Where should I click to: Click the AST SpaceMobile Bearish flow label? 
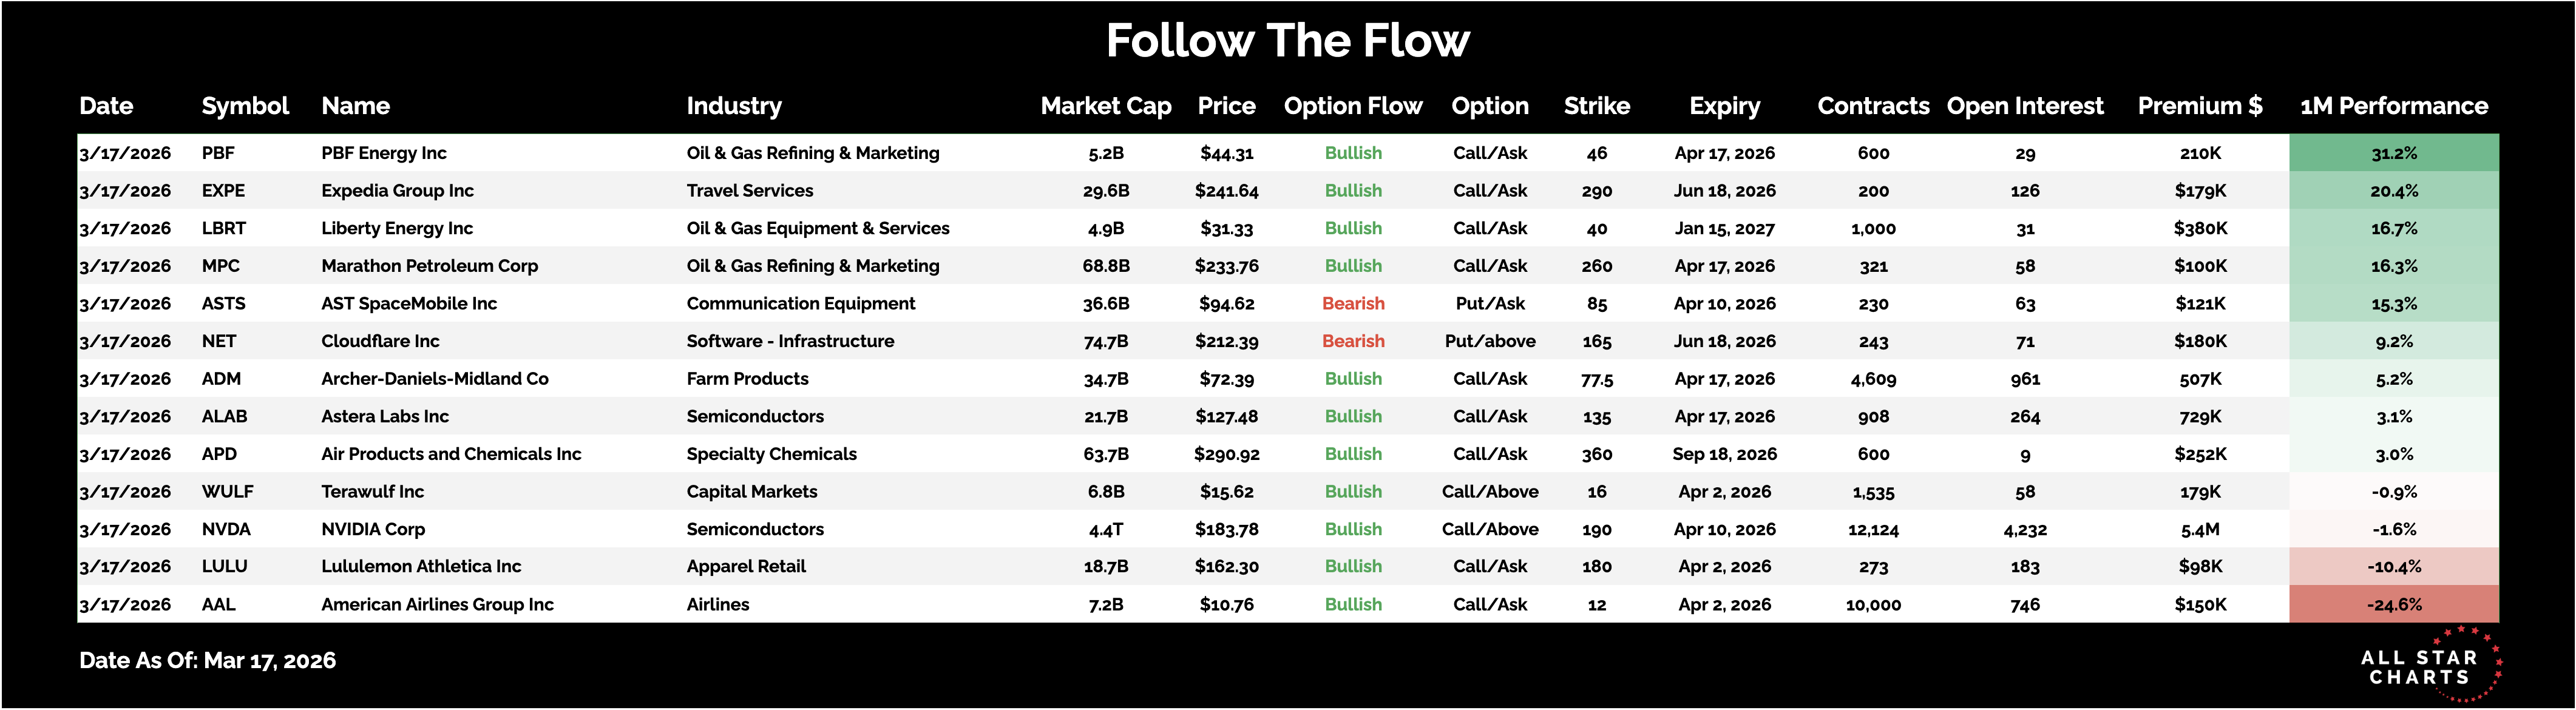(1353, 304)
